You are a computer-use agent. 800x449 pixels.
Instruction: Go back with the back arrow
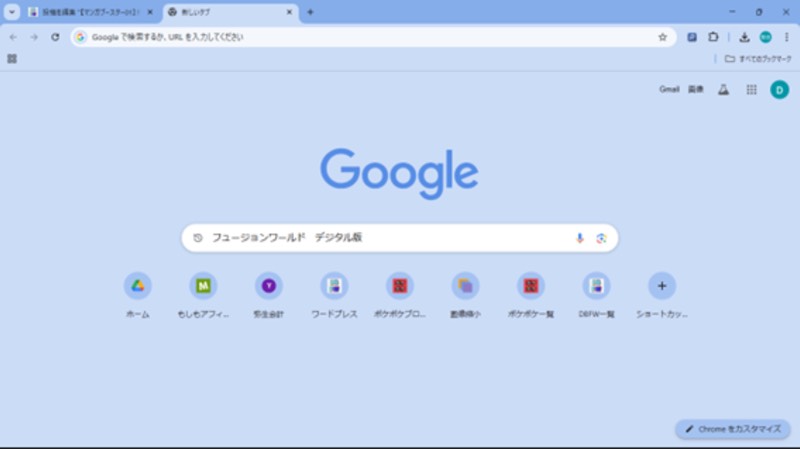click(13, 37)
